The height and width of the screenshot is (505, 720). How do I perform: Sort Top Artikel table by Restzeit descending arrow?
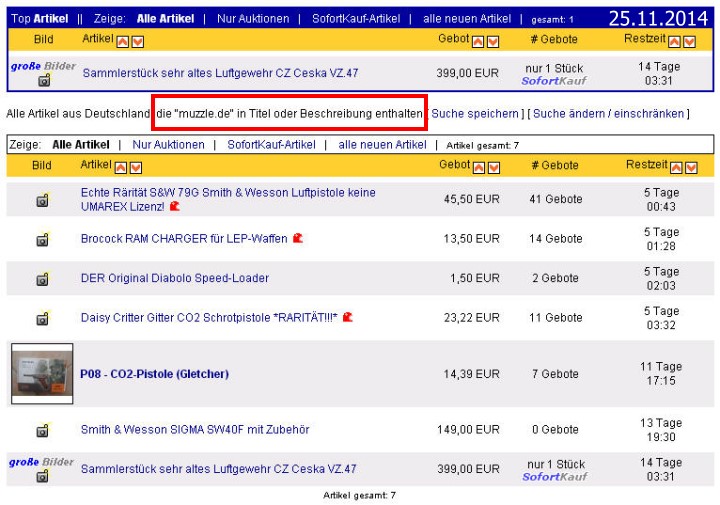pyautogui.click(x=690, y=40)
